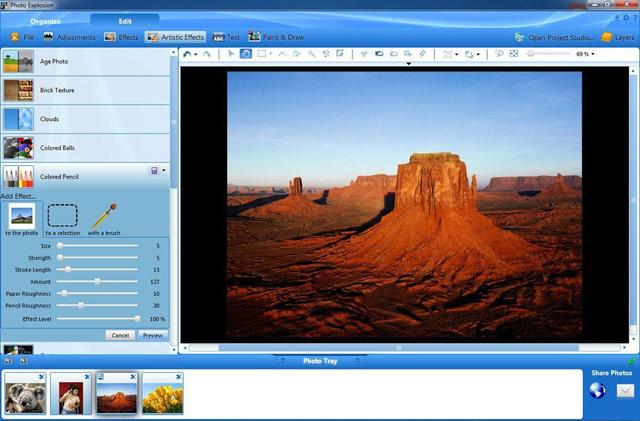Apply effect to the photo option
640x421 pixels.
tap(22, 220)
